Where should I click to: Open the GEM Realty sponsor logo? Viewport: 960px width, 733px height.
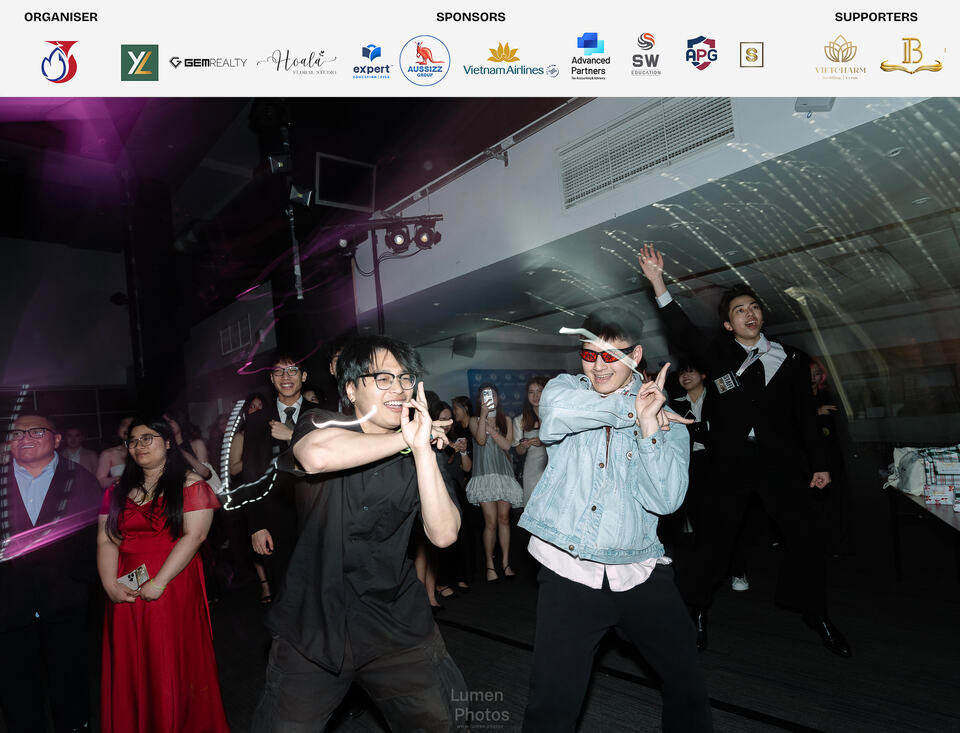[208, 62]
